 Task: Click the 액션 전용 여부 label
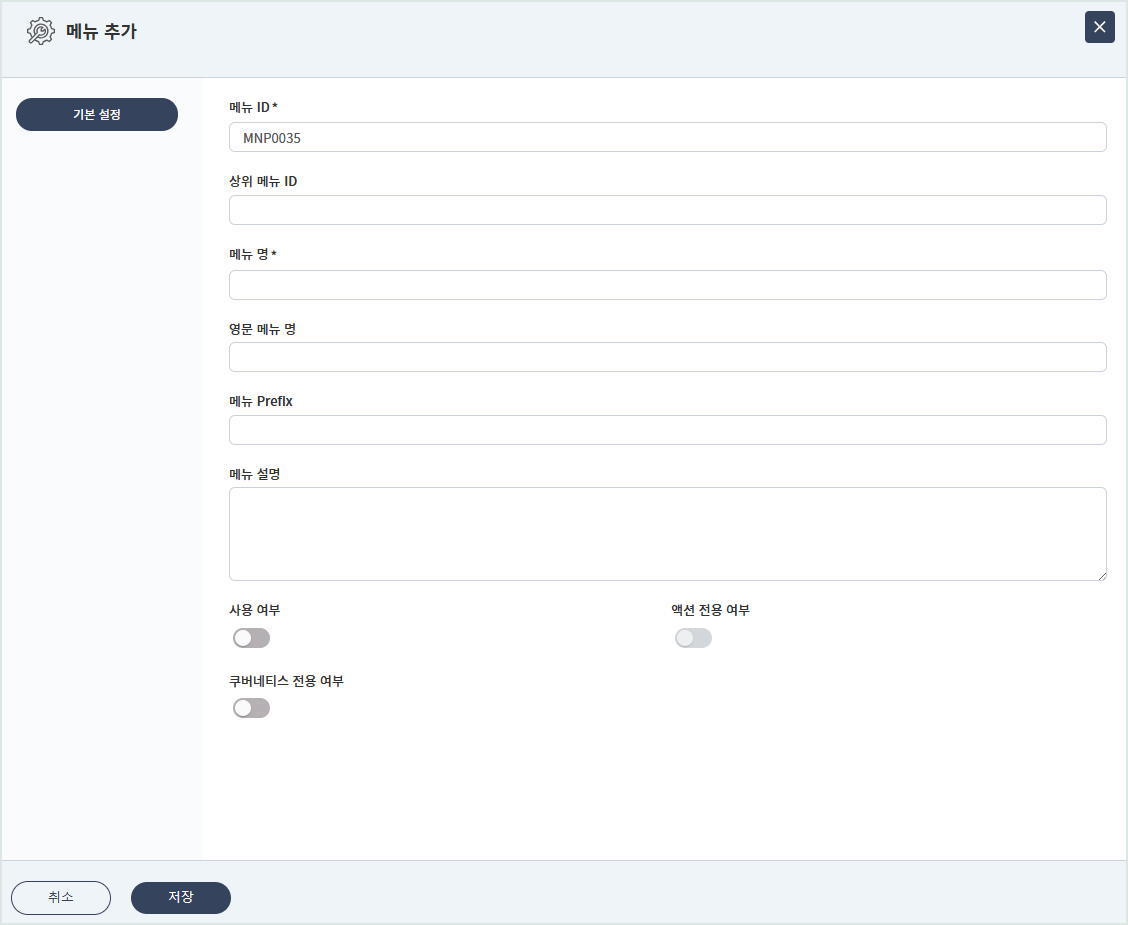coord(711,610)
